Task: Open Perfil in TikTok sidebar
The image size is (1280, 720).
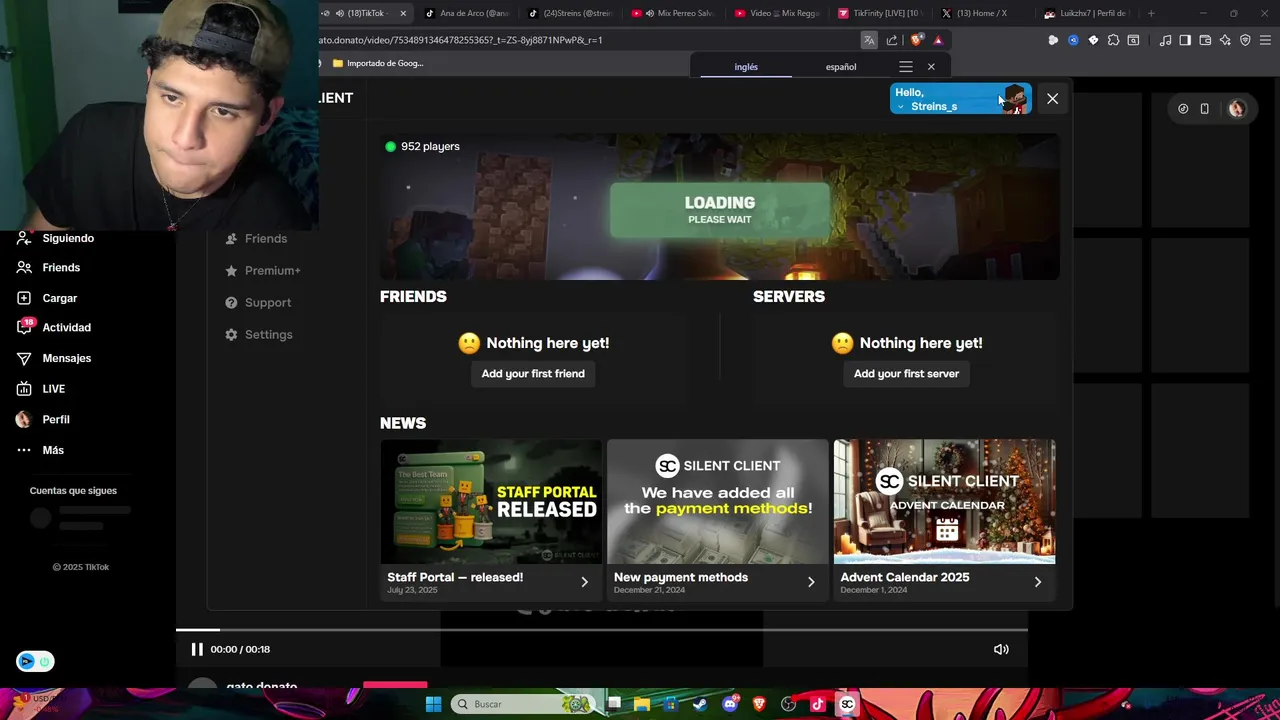Action: click(x=43, y=420)
